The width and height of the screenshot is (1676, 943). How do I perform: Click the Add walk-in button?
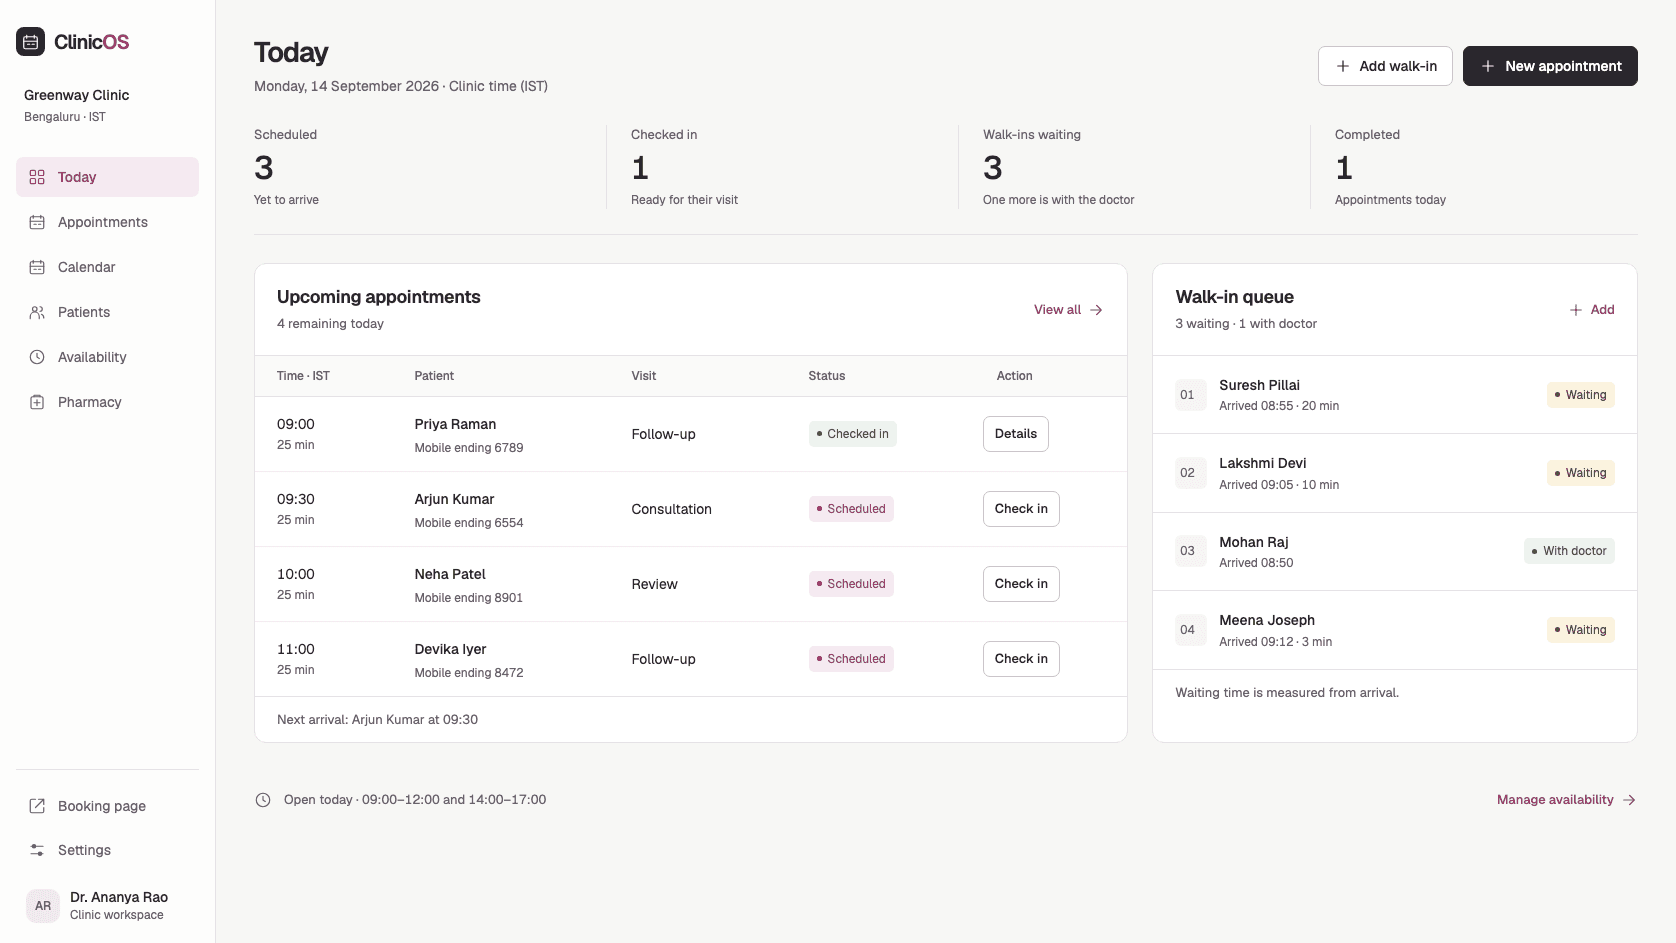click(1385, 66)
